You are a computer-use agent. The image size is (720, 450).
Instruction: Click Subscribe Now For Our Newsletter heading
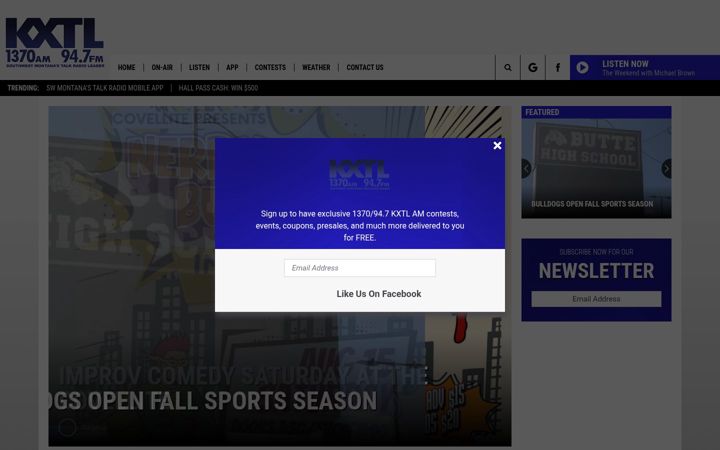click(596, 265)
